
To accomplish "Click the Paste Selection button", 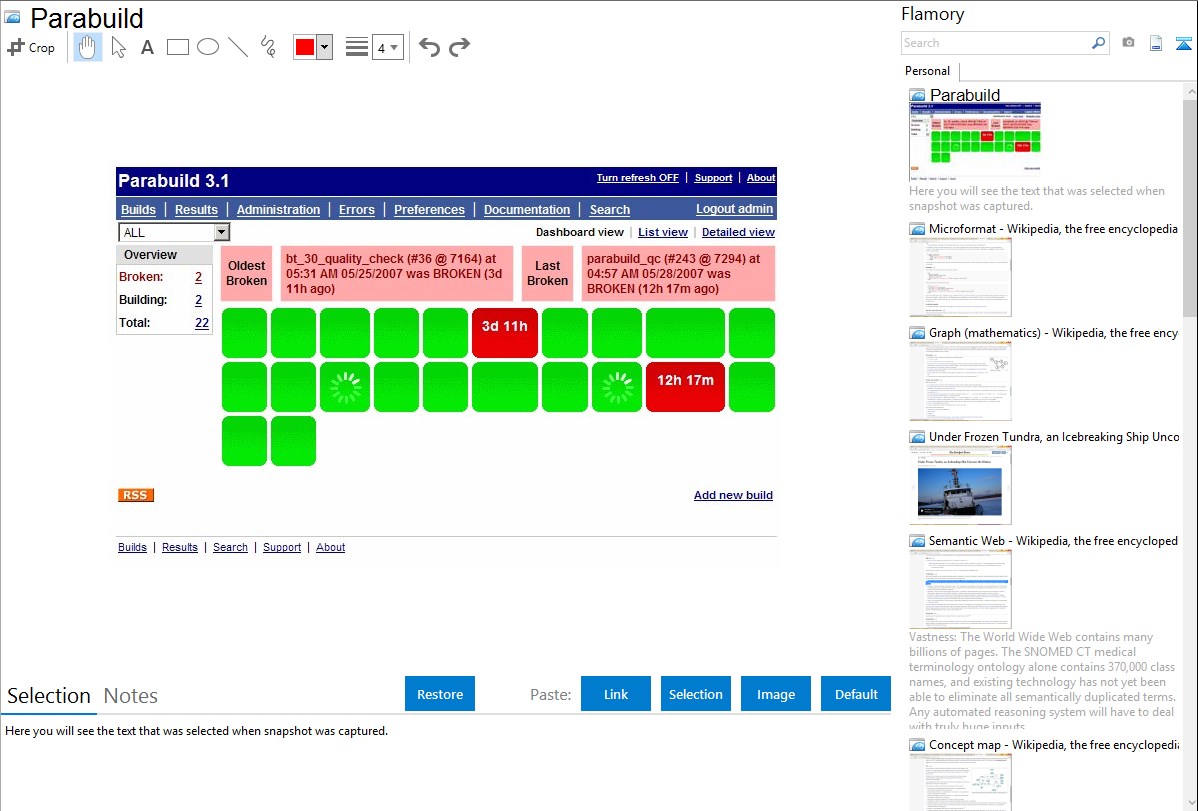I will (696, 694).
